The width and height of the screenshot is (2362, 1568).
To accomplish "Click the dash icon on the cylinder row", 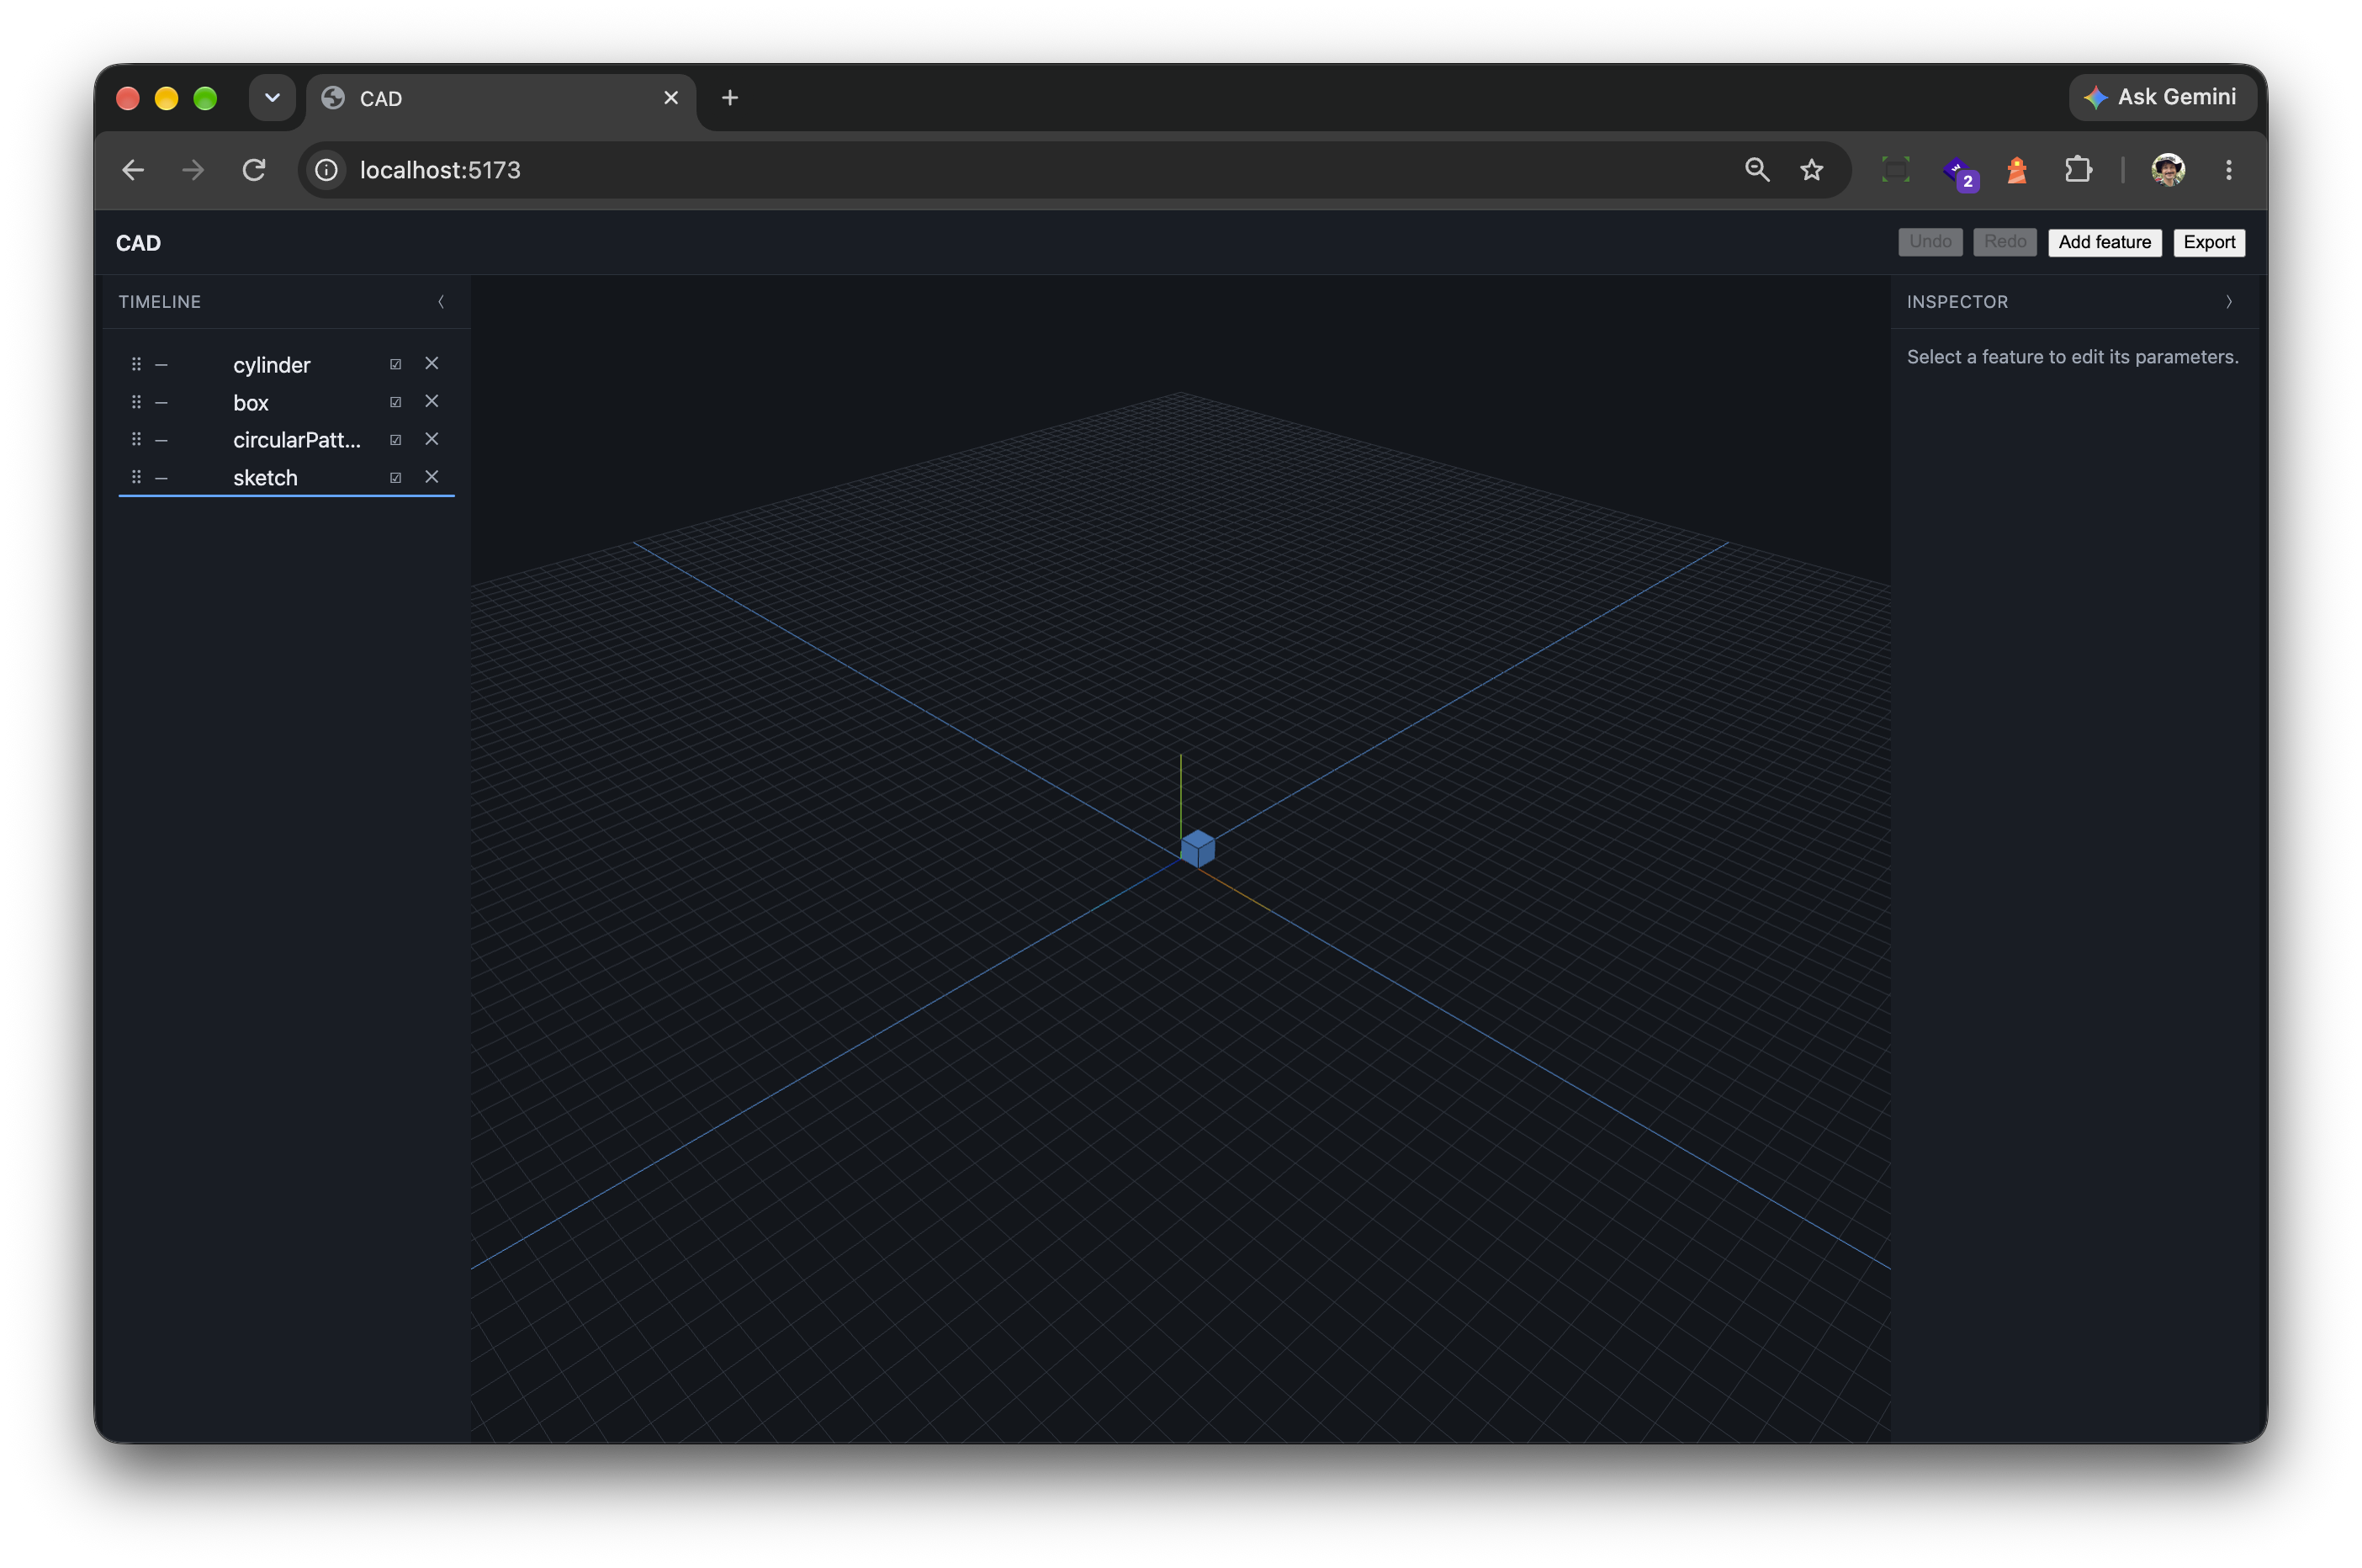I will coord(161,365).
